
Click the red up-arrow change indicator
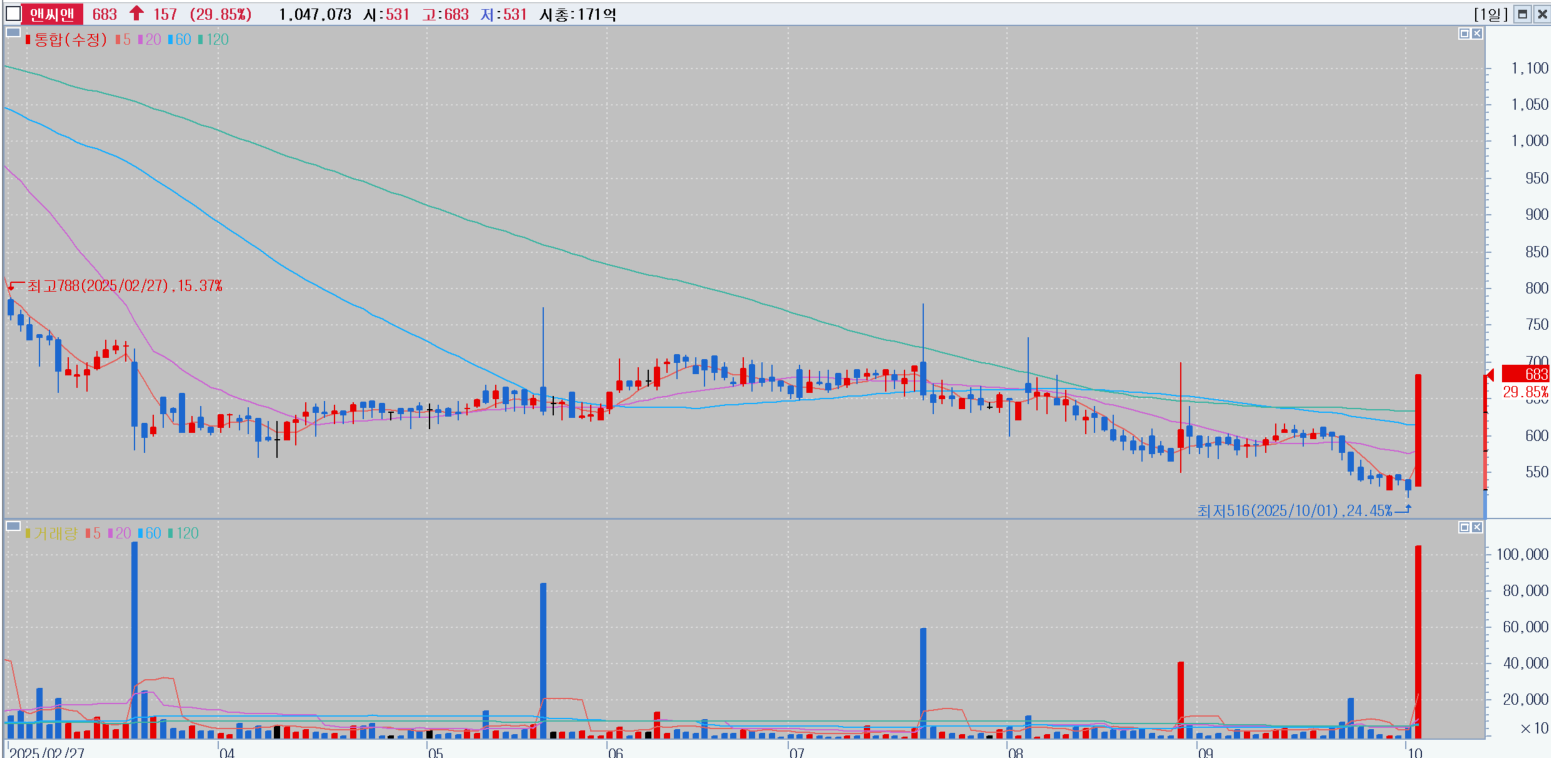click(136, 14)
